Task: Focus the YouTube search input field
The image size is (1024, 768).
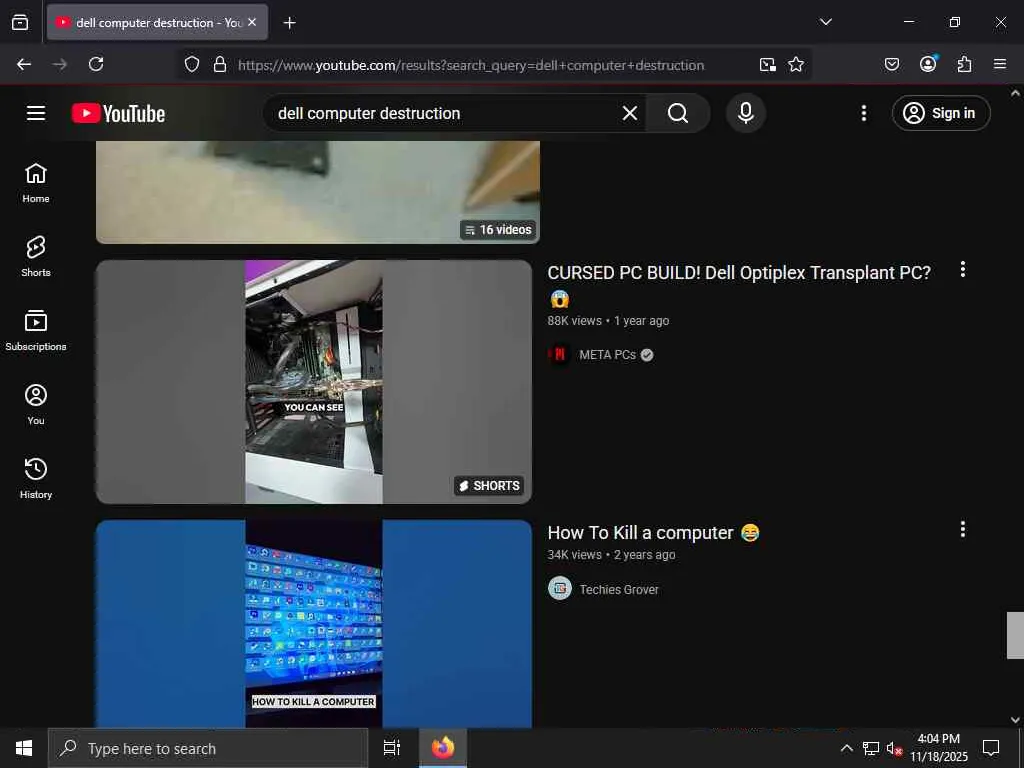Action: click(444, 113)
